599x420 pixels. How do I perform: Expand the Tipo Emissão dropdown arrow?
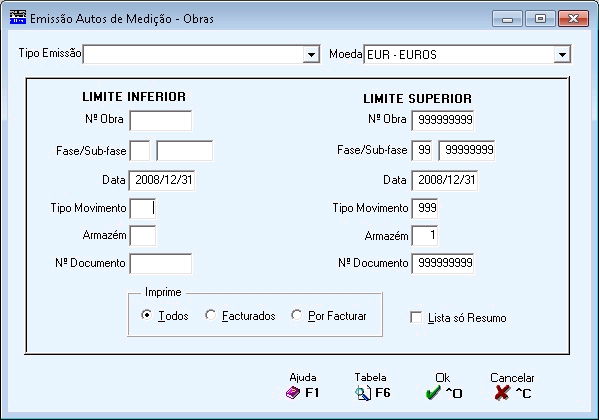click(x=311, y=55)
